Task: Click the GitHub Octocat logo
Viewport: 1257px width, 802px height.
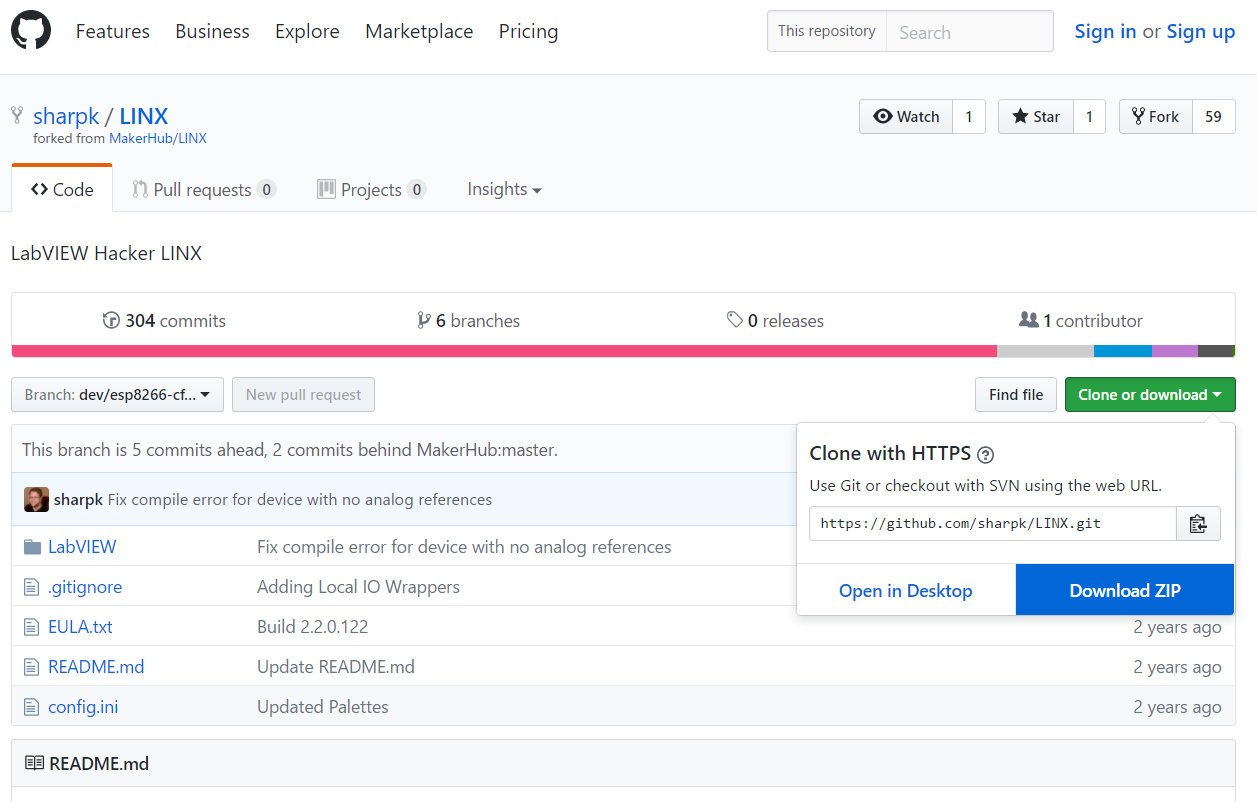Action: coord(31,31)
